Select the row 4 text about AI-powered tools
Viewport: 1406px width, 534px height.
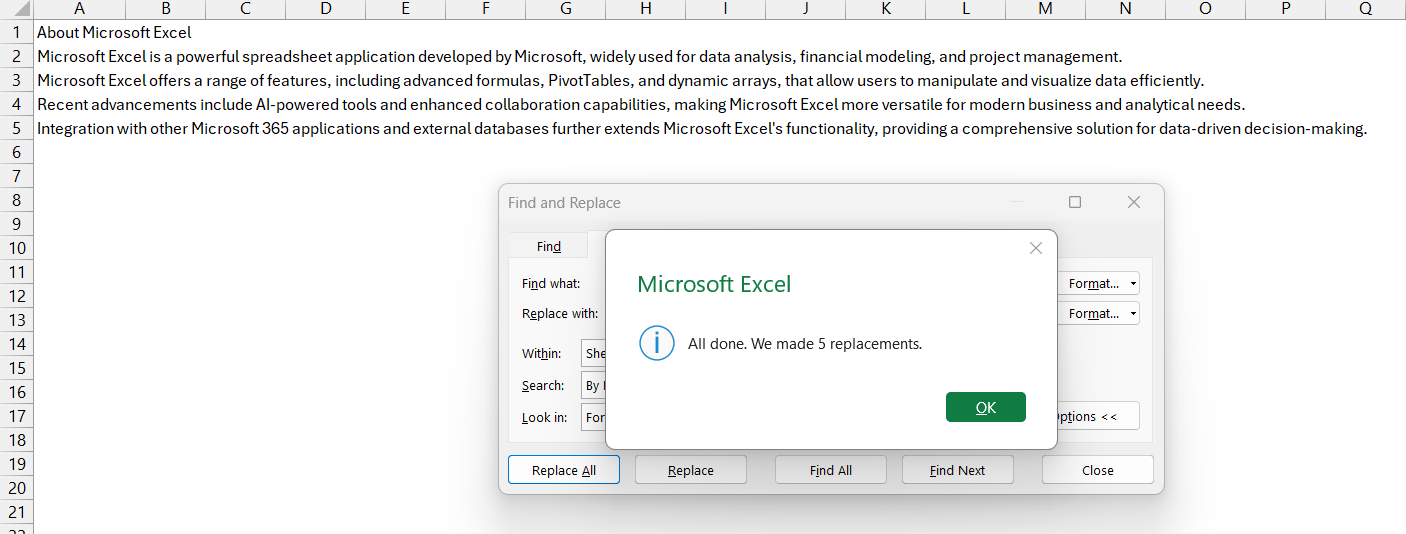click(x=641, y=104)
